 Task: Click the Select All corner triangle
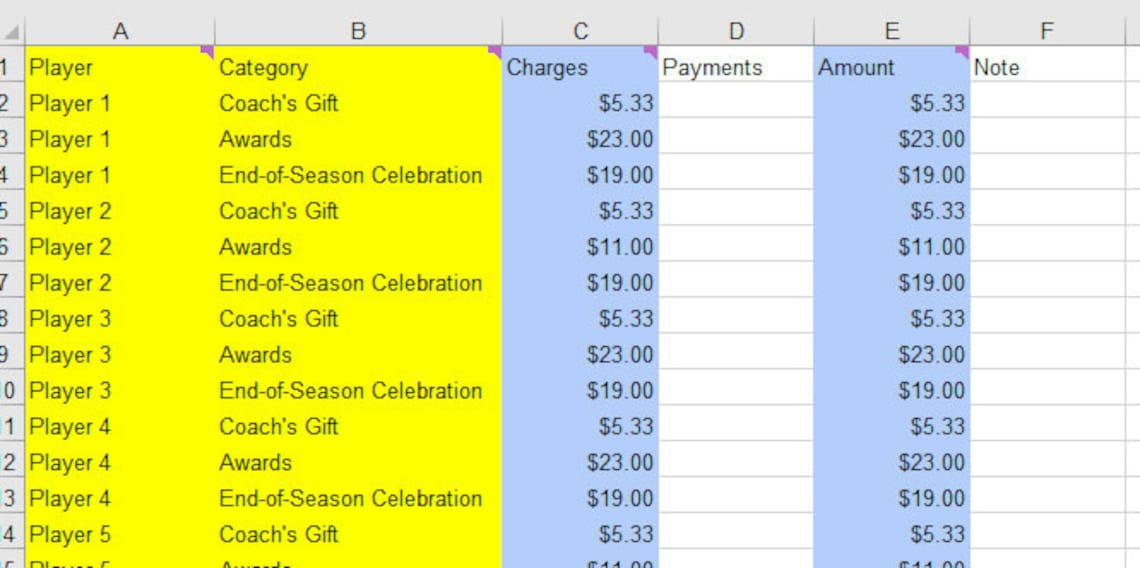[x=12, y=32]
